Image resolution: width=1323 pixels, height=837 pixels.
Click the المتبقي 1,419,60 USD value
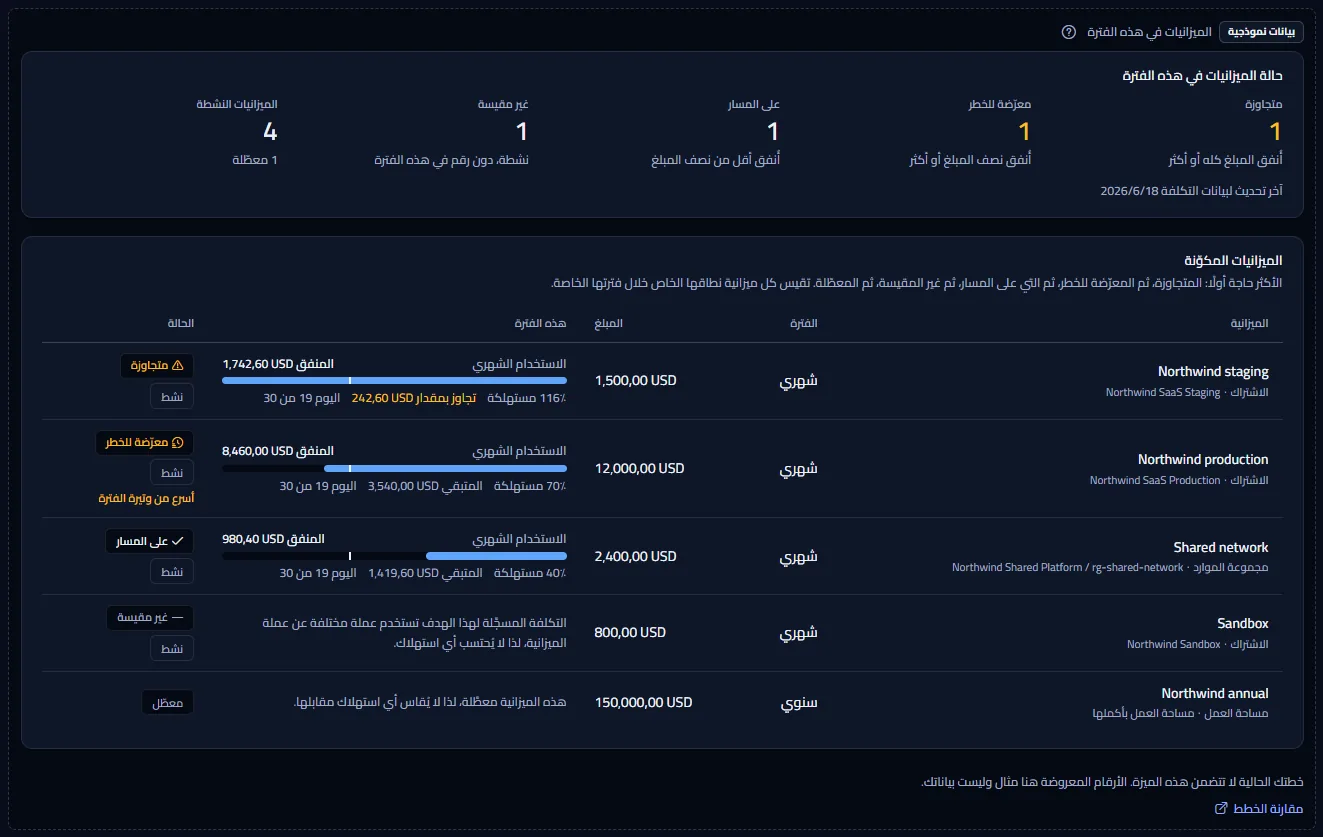point(425,574)
